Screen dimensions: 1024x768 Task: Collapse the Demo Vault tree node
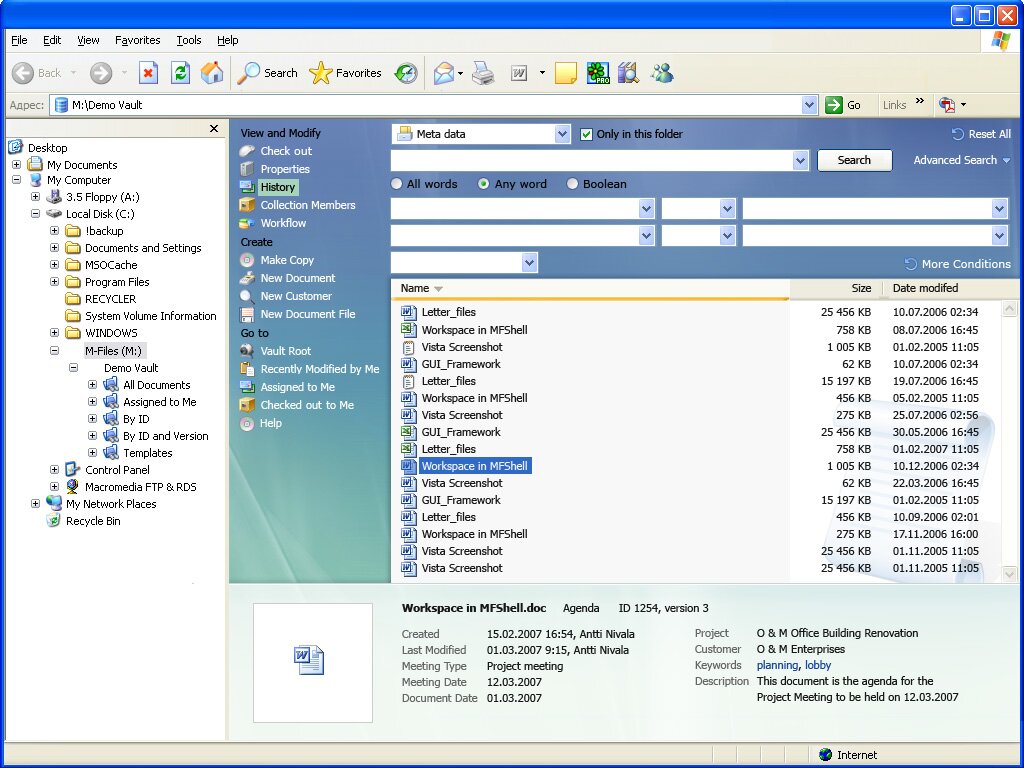click(x=73, y=368)
